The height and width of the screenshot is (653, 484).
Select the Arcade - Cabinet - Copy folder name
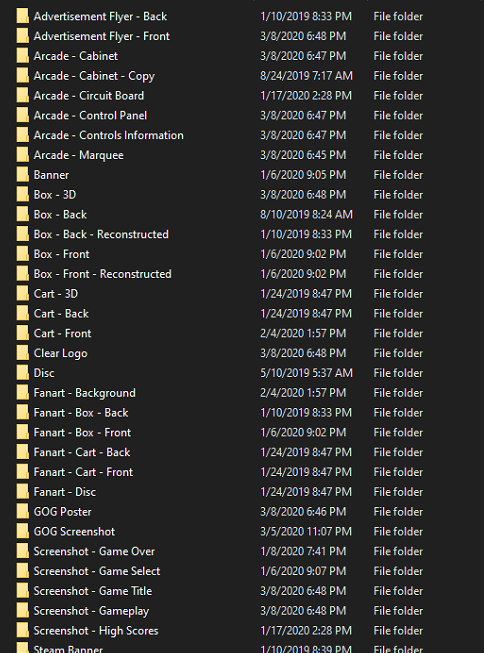(x=94, y=76)
